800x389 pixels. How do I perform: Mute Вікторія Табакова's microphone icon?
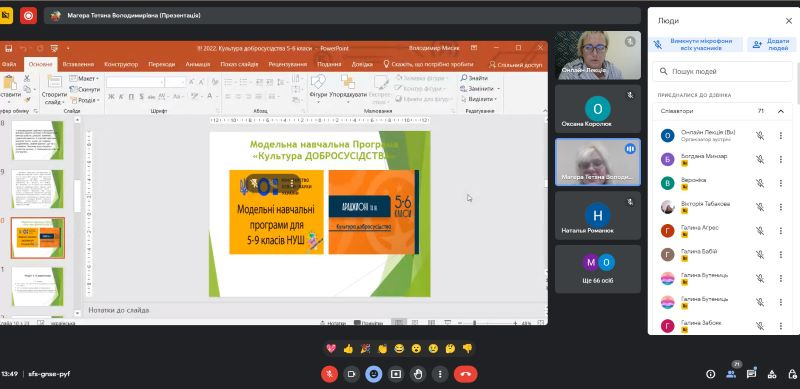[760, 207]
